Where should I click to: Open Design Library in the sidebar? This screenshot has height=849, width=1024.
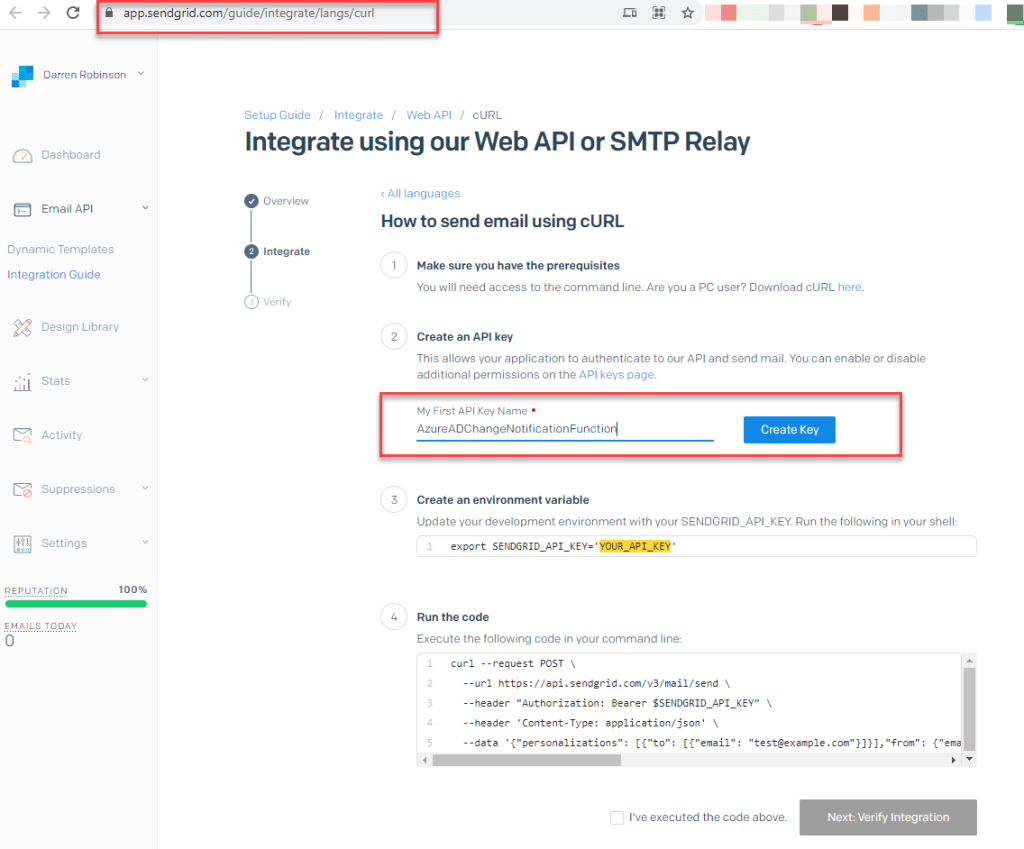click(x=80, y=327)
